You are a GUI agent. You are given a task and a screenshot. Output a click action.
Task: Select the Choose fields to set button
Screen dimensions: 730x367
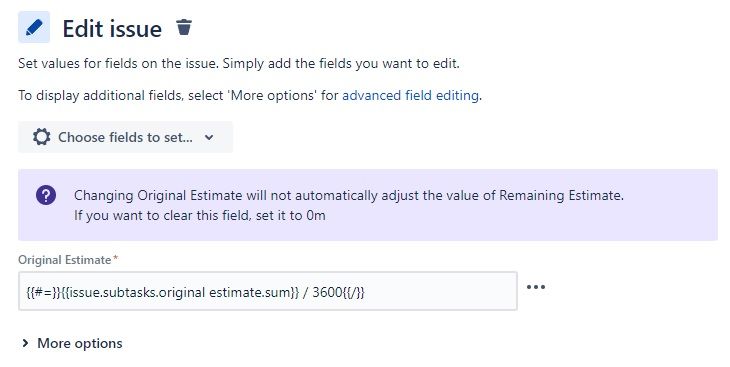tap(125, 137)
